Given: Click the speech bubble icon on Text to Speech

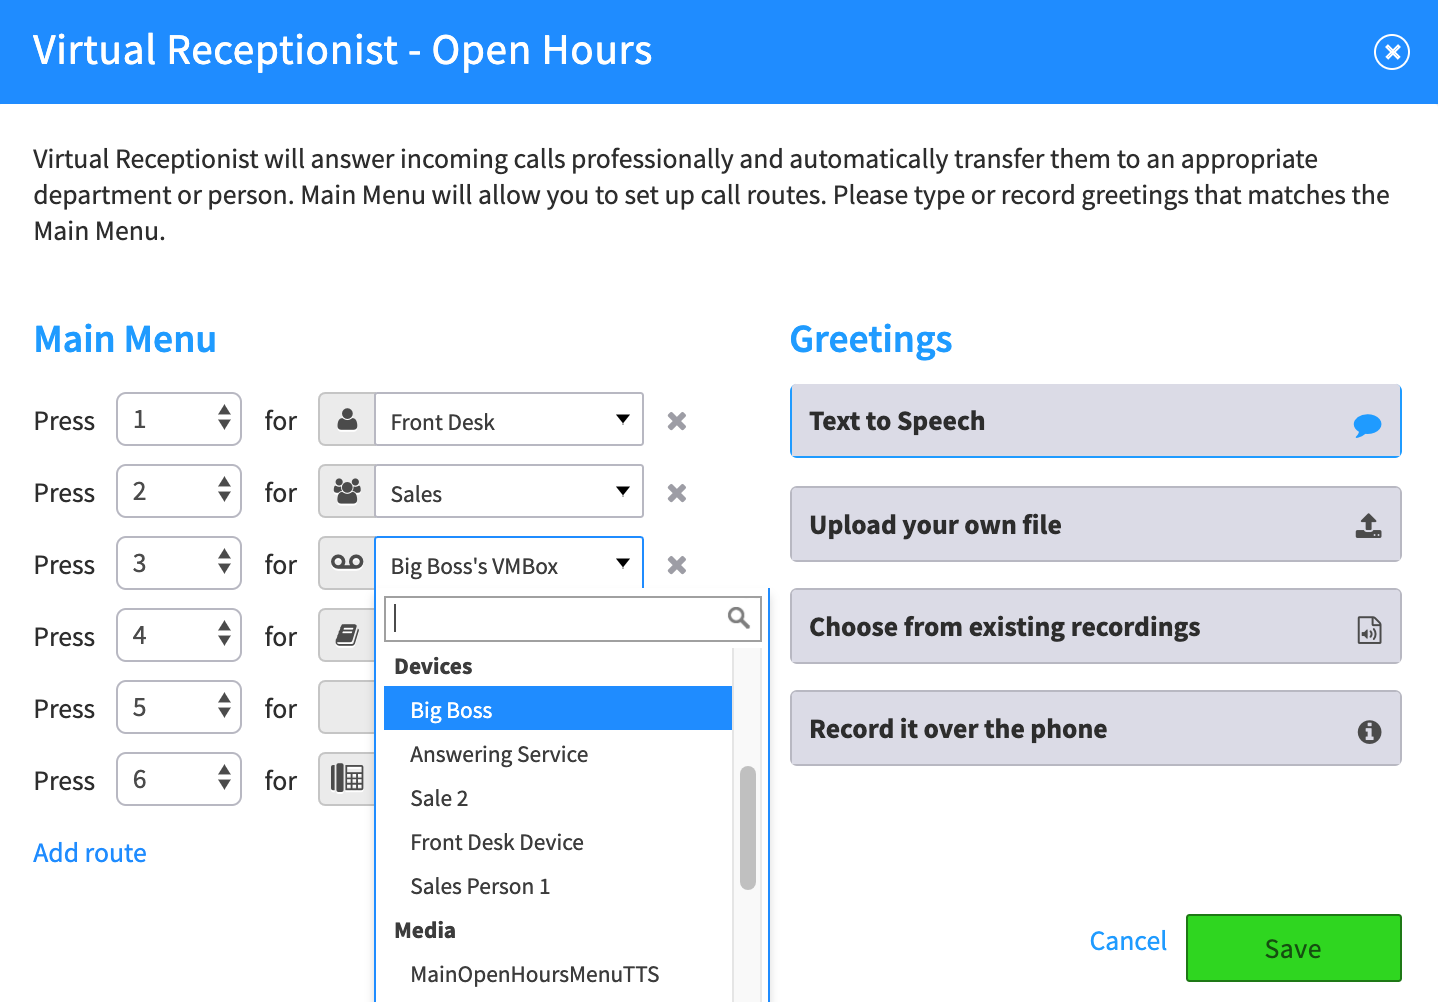Looking at the screenshot, I should [1367, 425].
